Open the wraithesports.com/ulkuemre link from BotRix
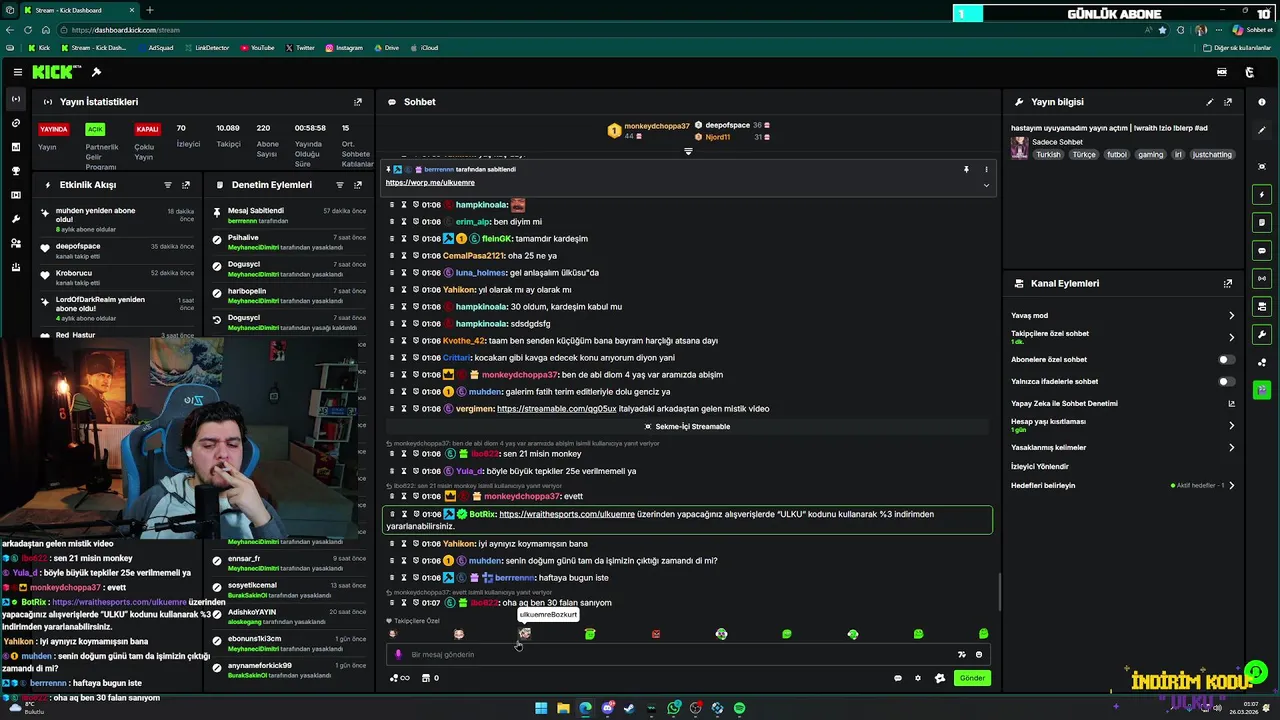Screen dimensions: 1280x720 click(x=567, y=514)
